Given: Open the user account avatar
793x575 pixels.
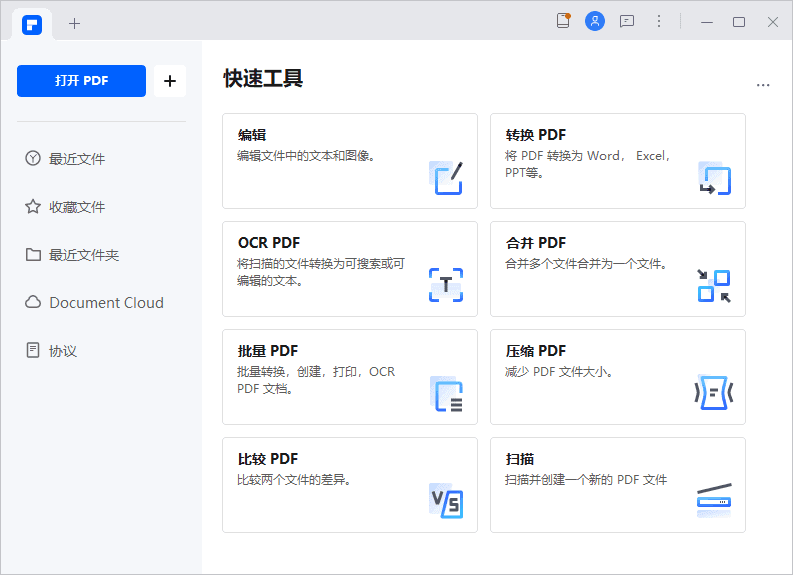Looking at the screenshot, I should click(x=595, y=21).
